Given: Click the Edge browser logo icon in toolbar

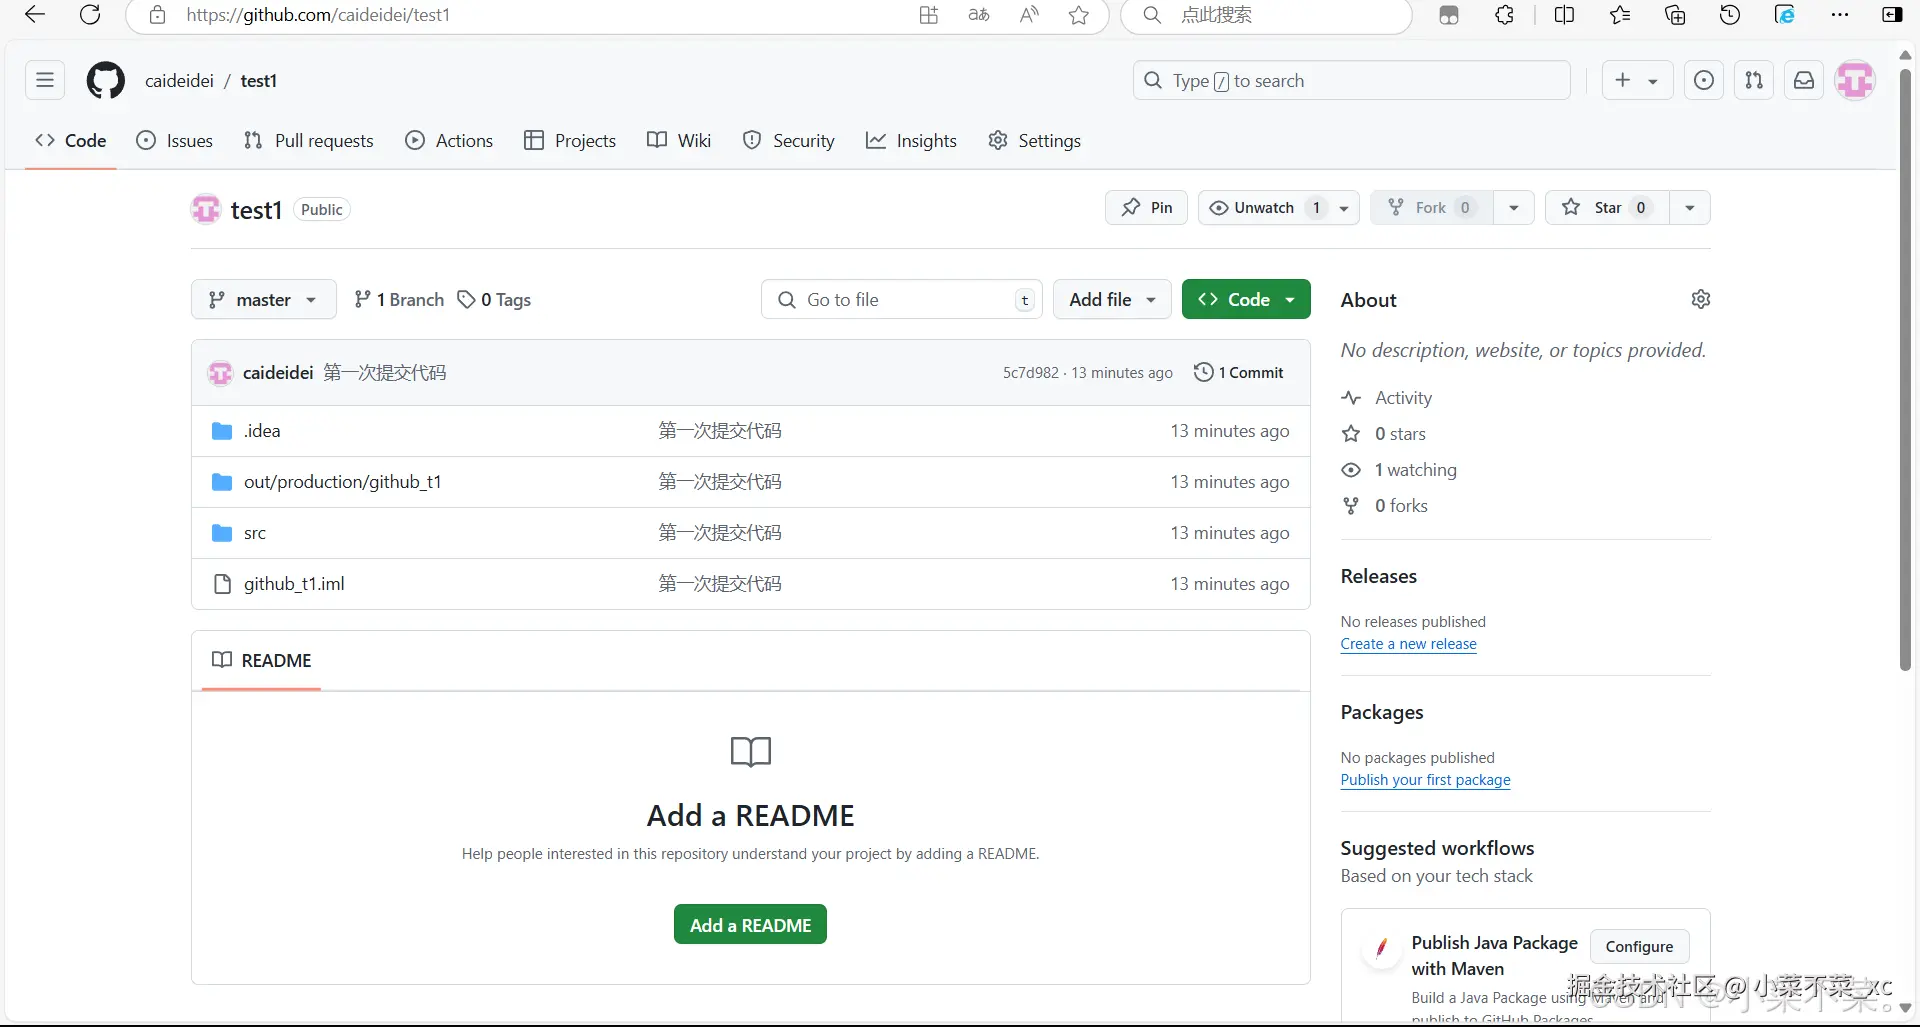Looking at the screenshot, I should (x=1785, y=14).
